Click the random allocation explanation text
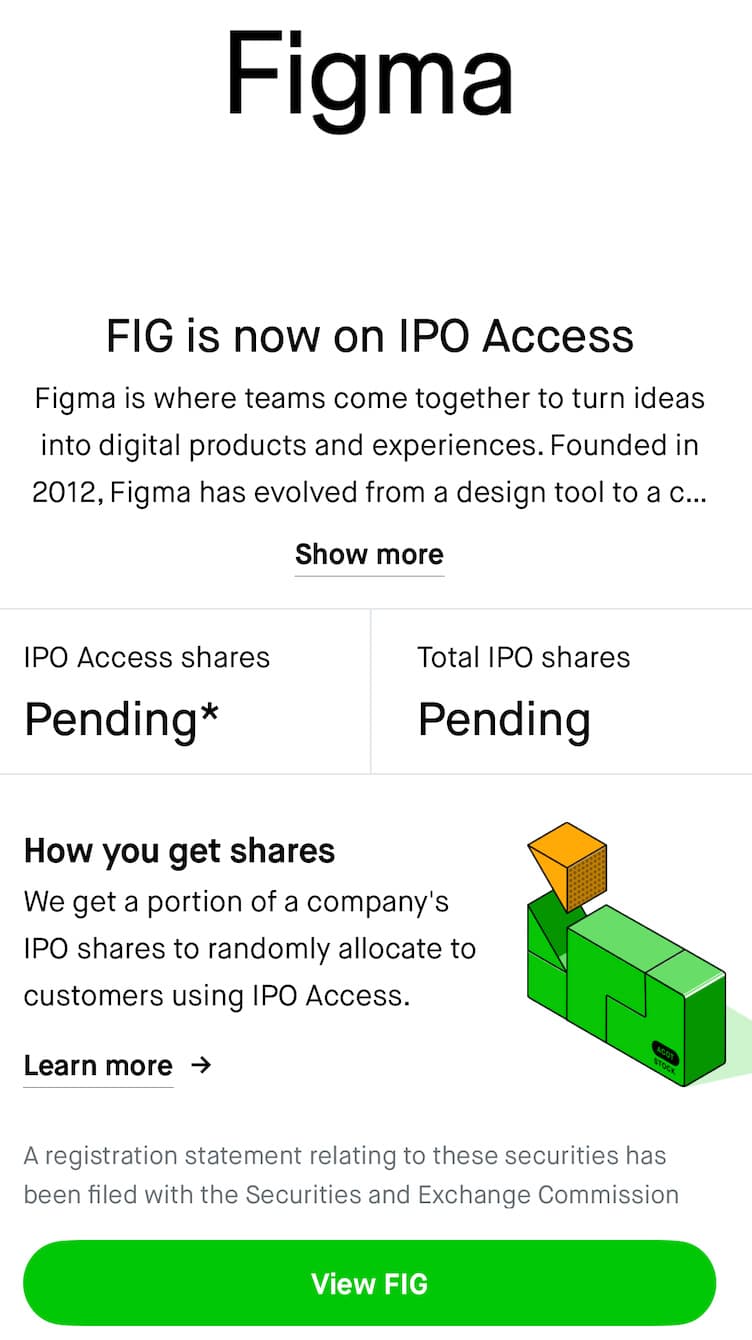752x1340 pixels. pos(250,949)
